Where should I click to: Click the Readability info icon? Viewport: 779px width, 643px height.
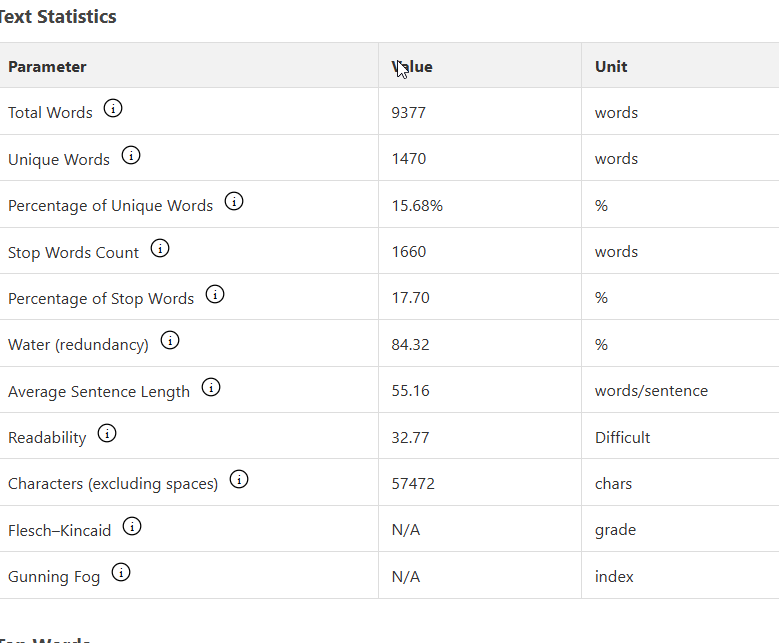tap(107, 433)
